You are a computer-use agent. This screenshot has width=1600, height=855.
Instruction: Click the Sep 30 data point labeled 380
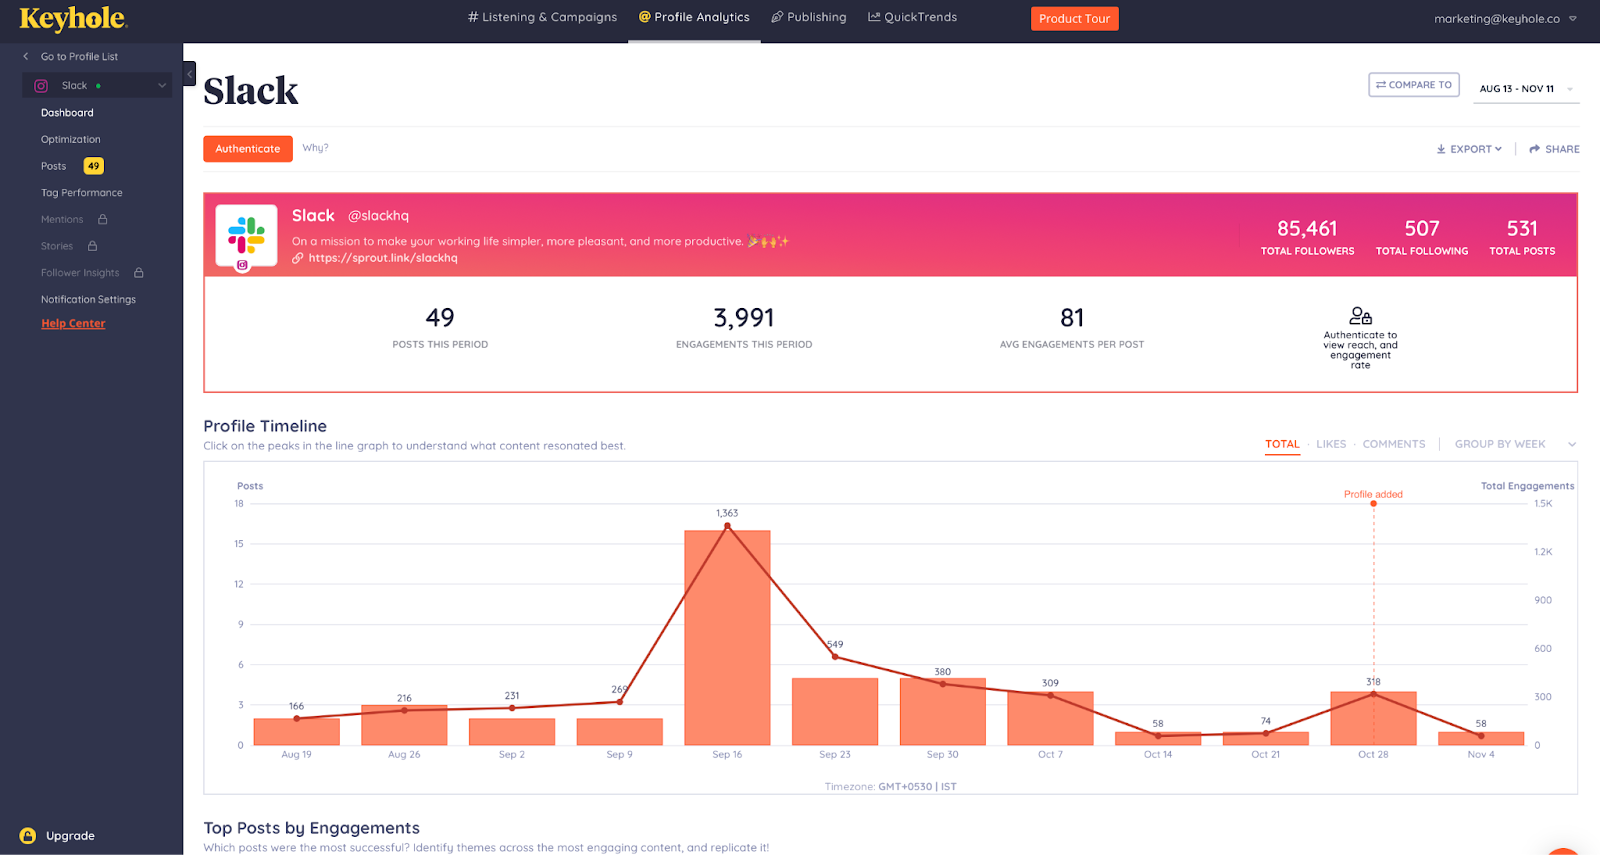pos(942,684)
